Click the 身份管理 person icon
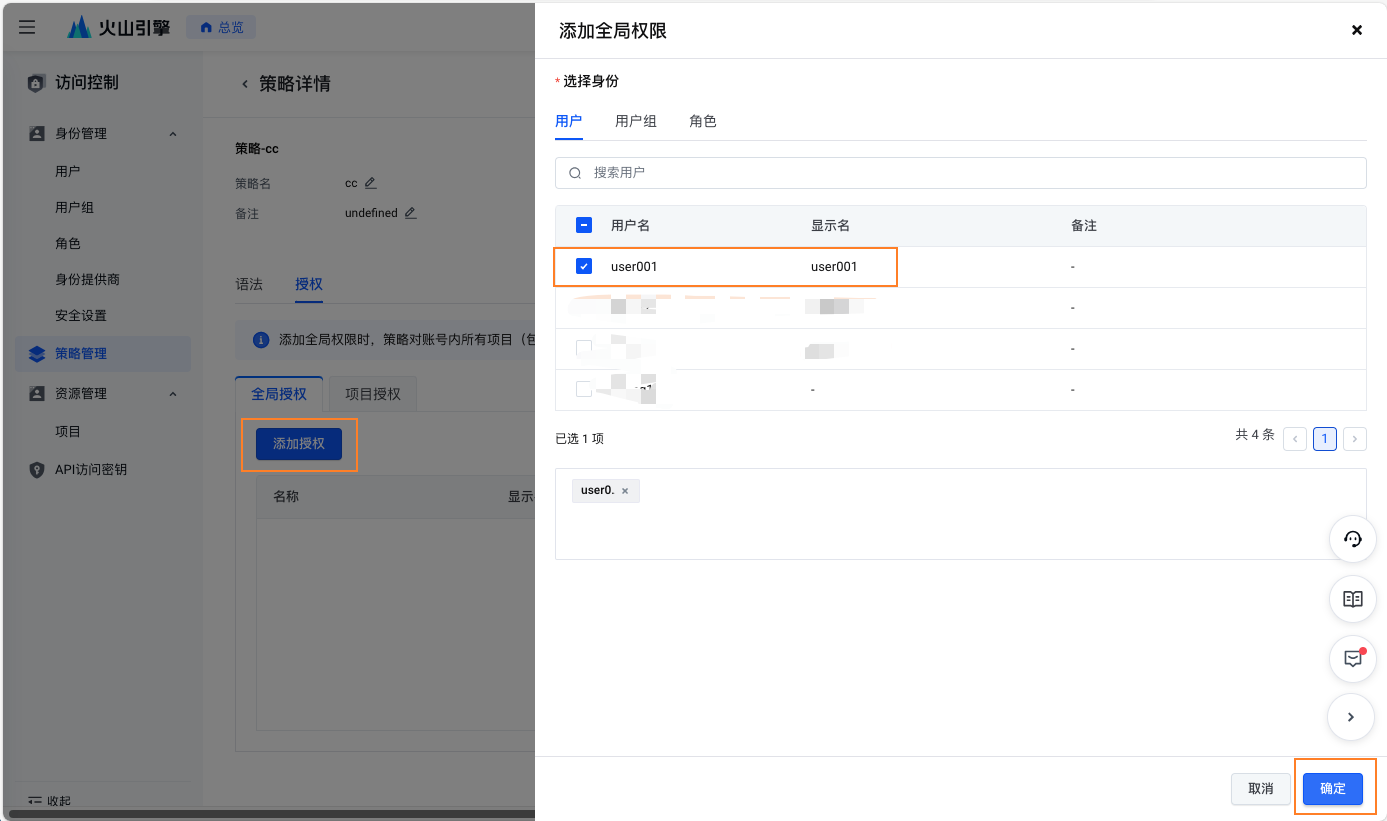The image size is (1387, 821). tap(37, 133)
